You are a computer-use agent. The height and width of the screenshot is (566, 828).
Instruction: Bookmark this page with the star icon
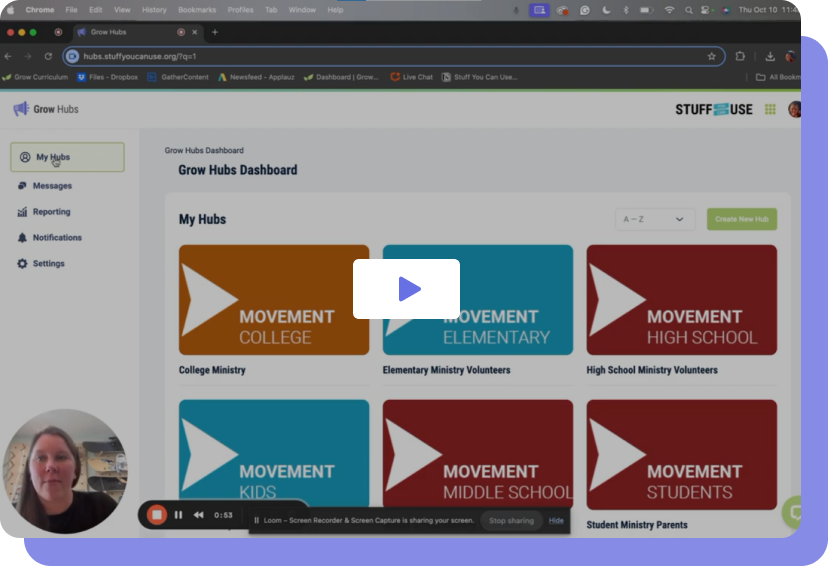[711, 56]
